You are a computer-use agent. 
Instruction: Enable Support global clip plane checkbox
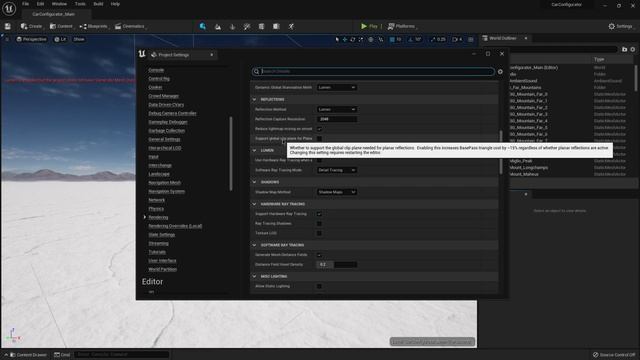[x=319, y=139]
